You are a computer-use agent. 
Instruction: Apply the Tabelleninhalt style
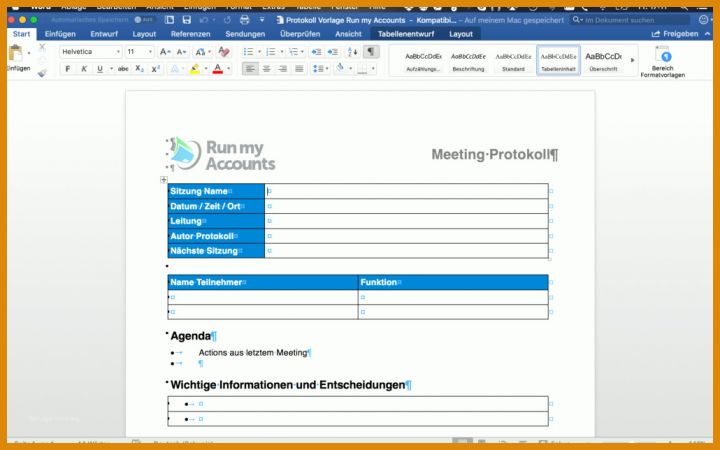(558, 60)
